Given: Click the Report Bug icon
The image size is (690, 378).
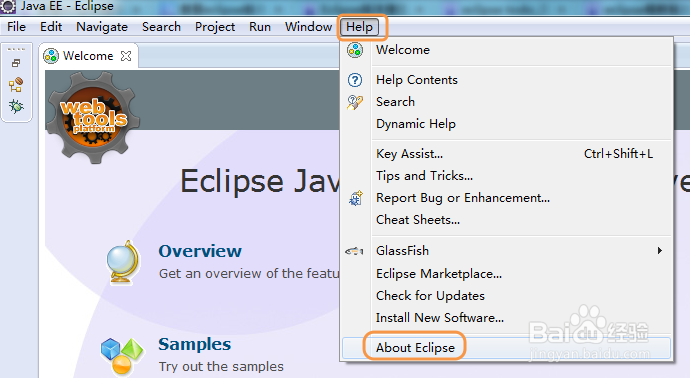Looking at the screenshot, I should [356, 198].
